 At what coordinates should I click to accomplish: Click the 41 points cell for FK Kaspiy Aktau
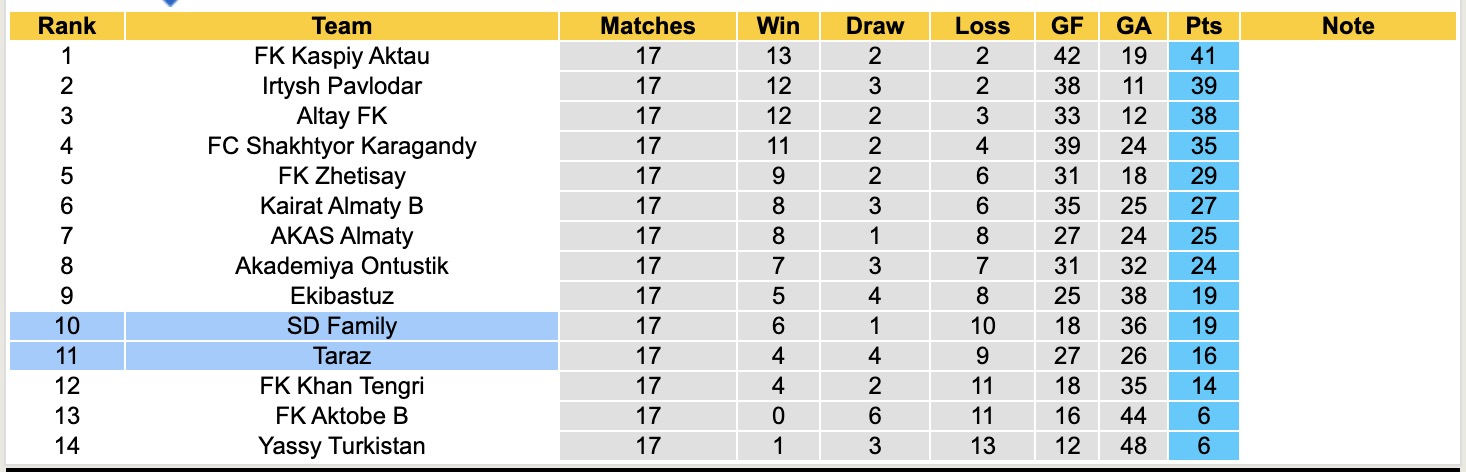click(x=1203, y=56)
